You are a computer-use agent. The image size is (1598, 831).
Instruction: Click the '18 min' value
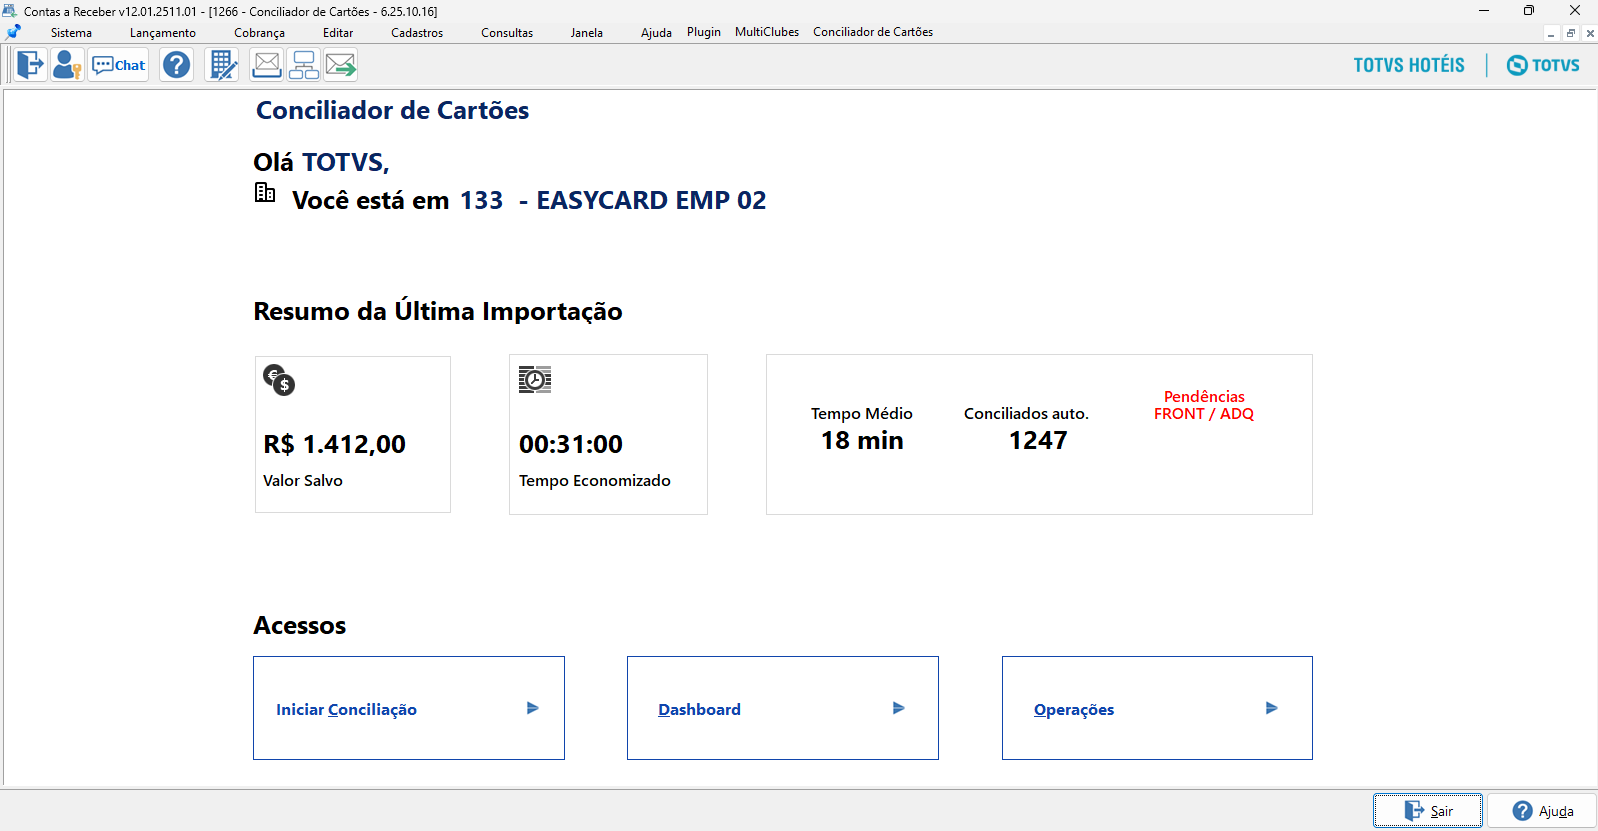pyautogui.click(x=862, y=440)
